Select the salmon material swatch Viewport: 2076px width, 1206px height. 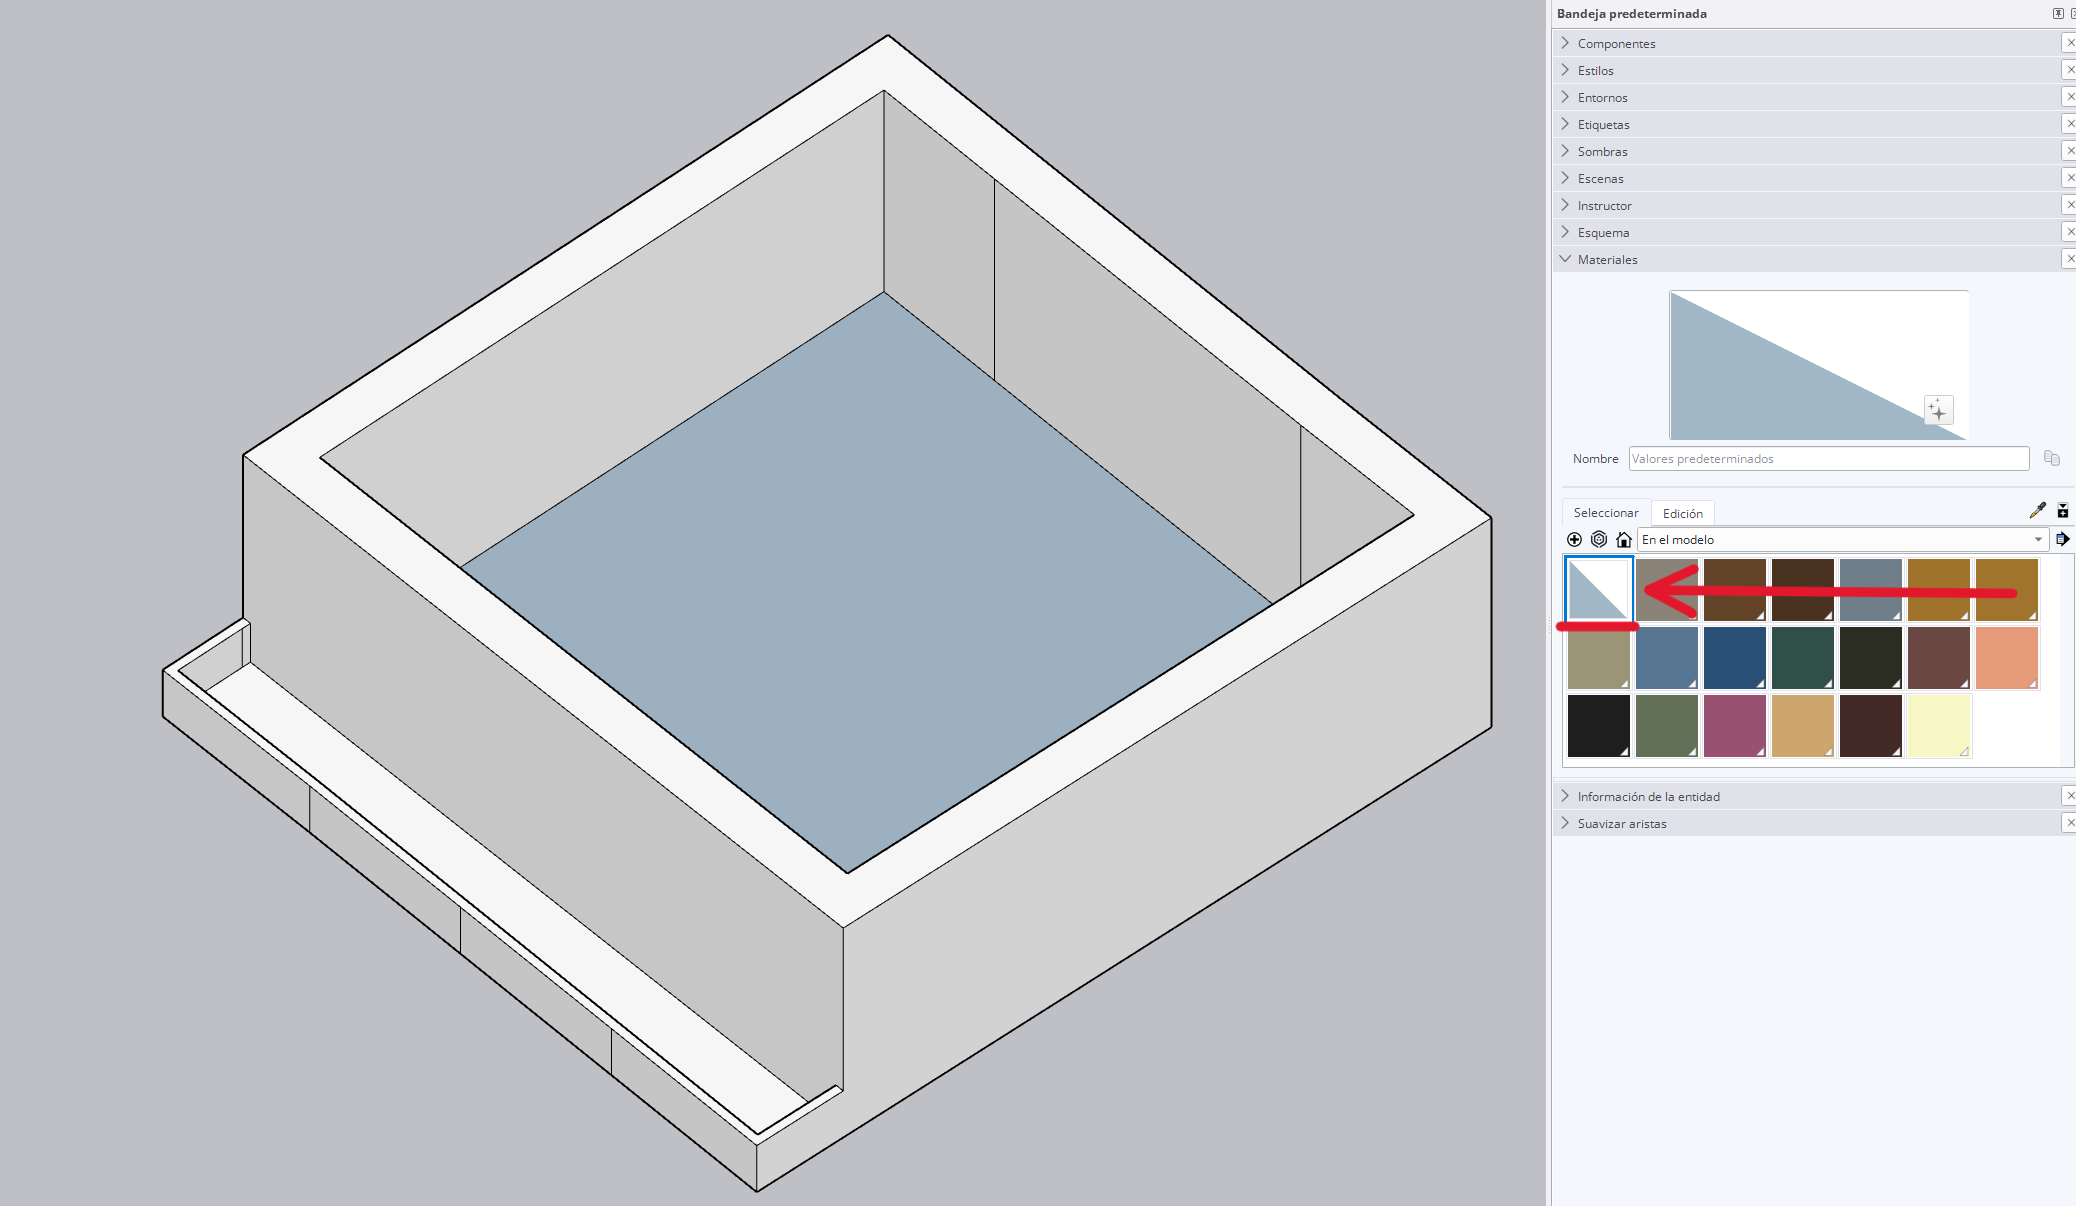tap(2006, 658)
